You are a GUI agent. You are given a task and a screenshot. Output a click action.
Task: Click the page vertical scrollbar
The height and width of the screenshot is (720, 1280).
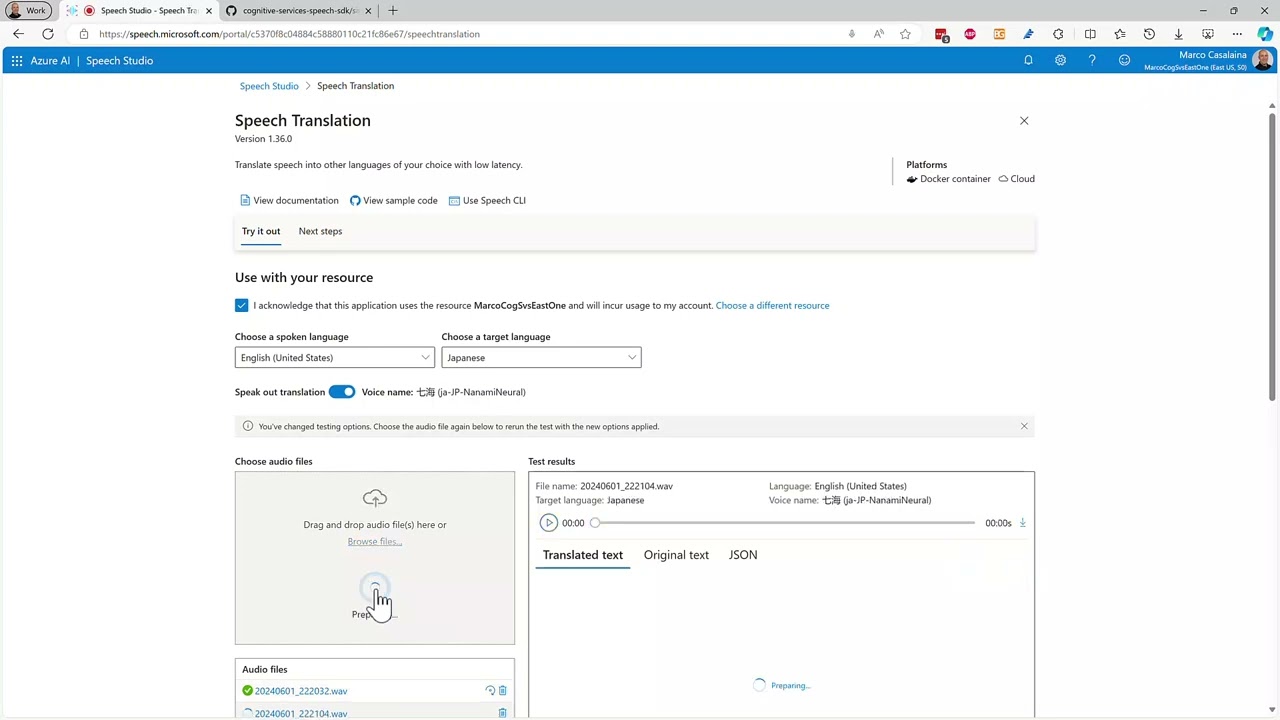click(x=1272, y=255)
